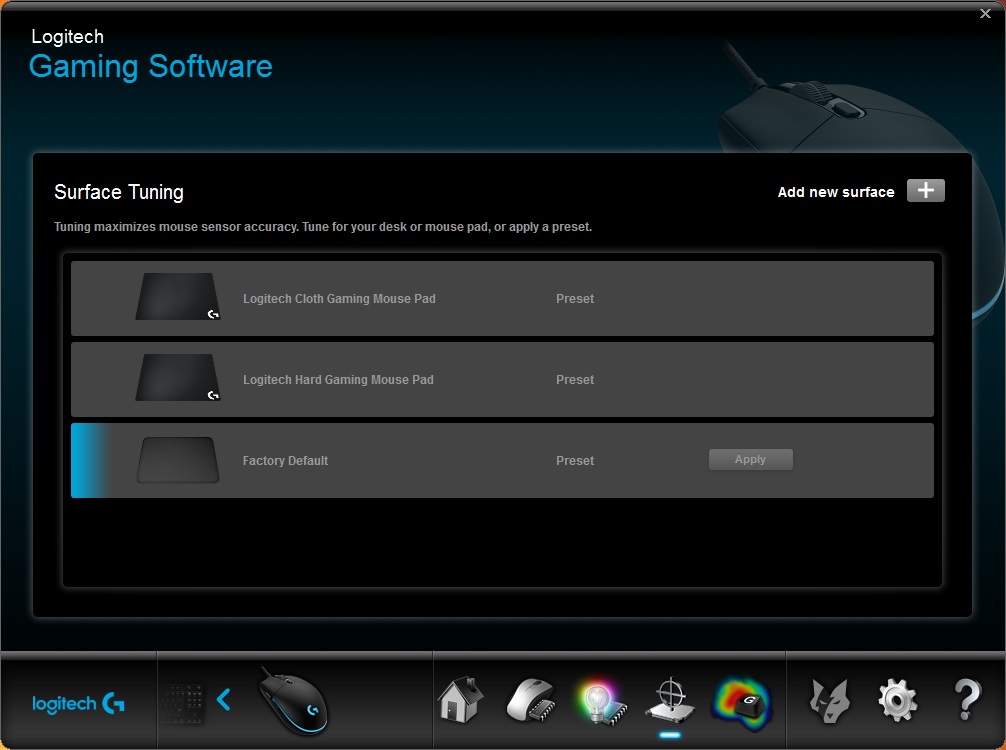Click the Add new surface label
This screenshot has width=1006, height=750.
click(x=835, y=192)
